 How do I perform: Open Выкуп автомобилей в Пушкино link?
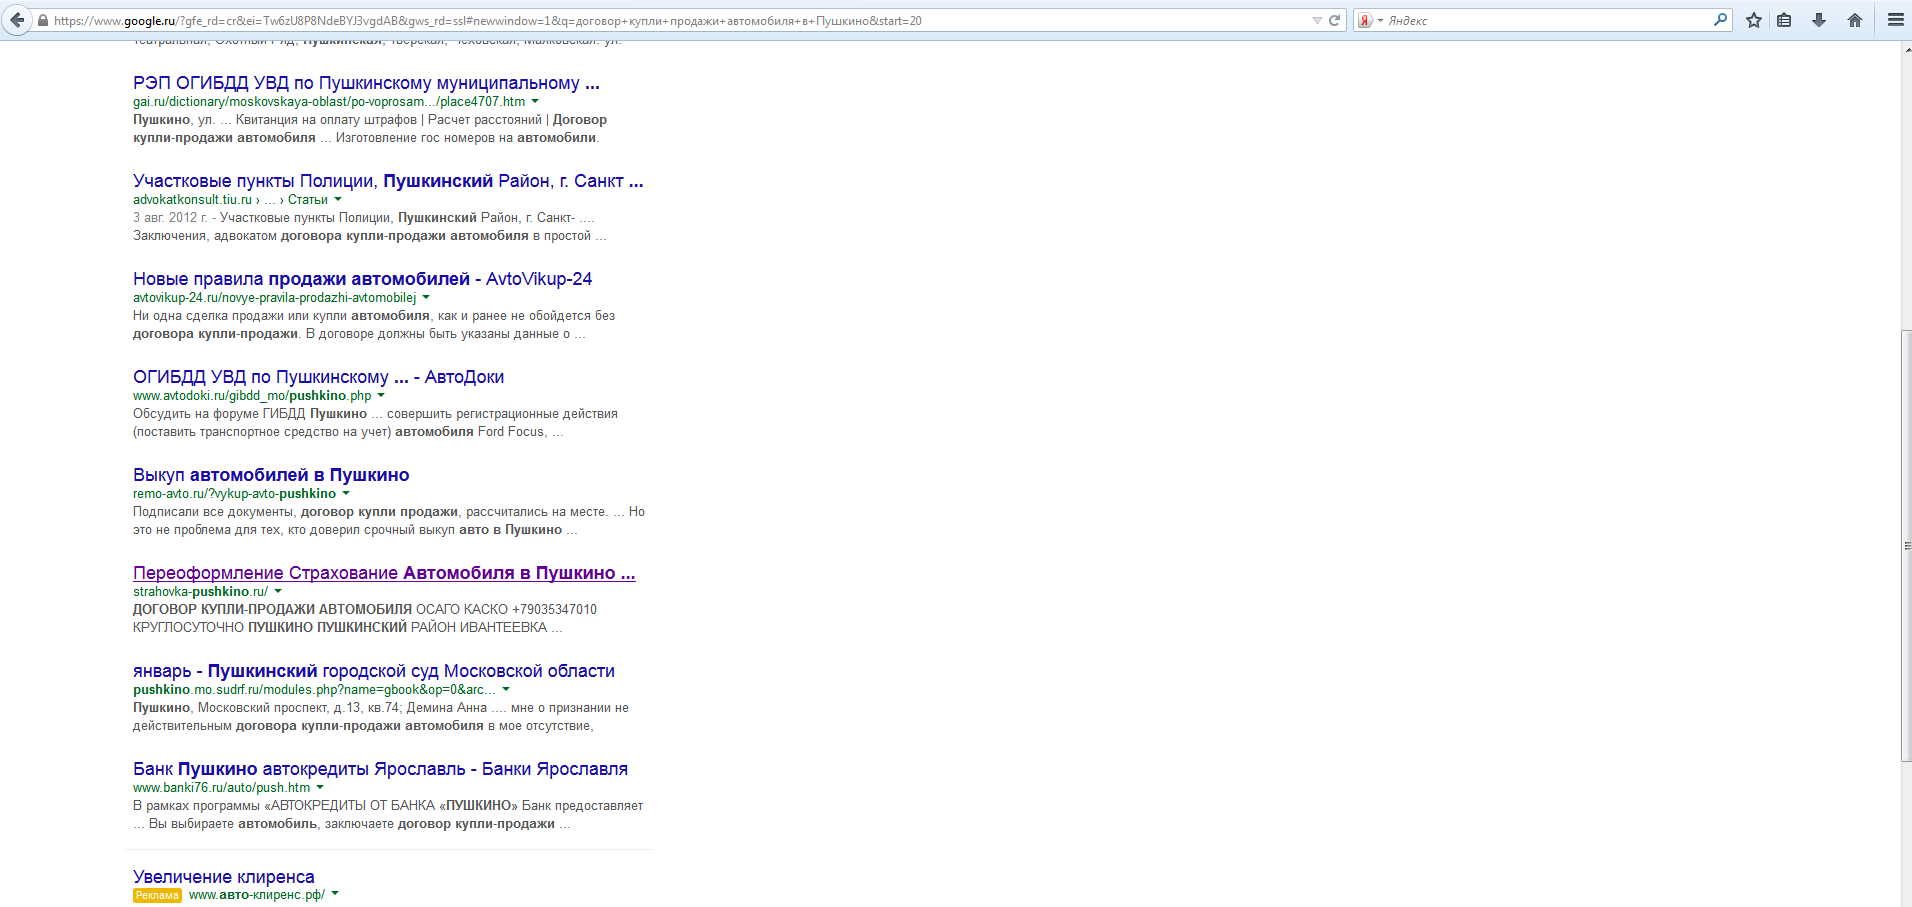(x=271, y=475)
